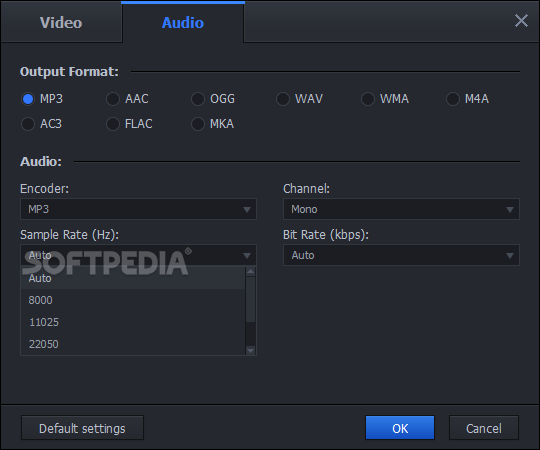
Task: Choose 8000 sample rate option
Action: click(x=133, y=300)
